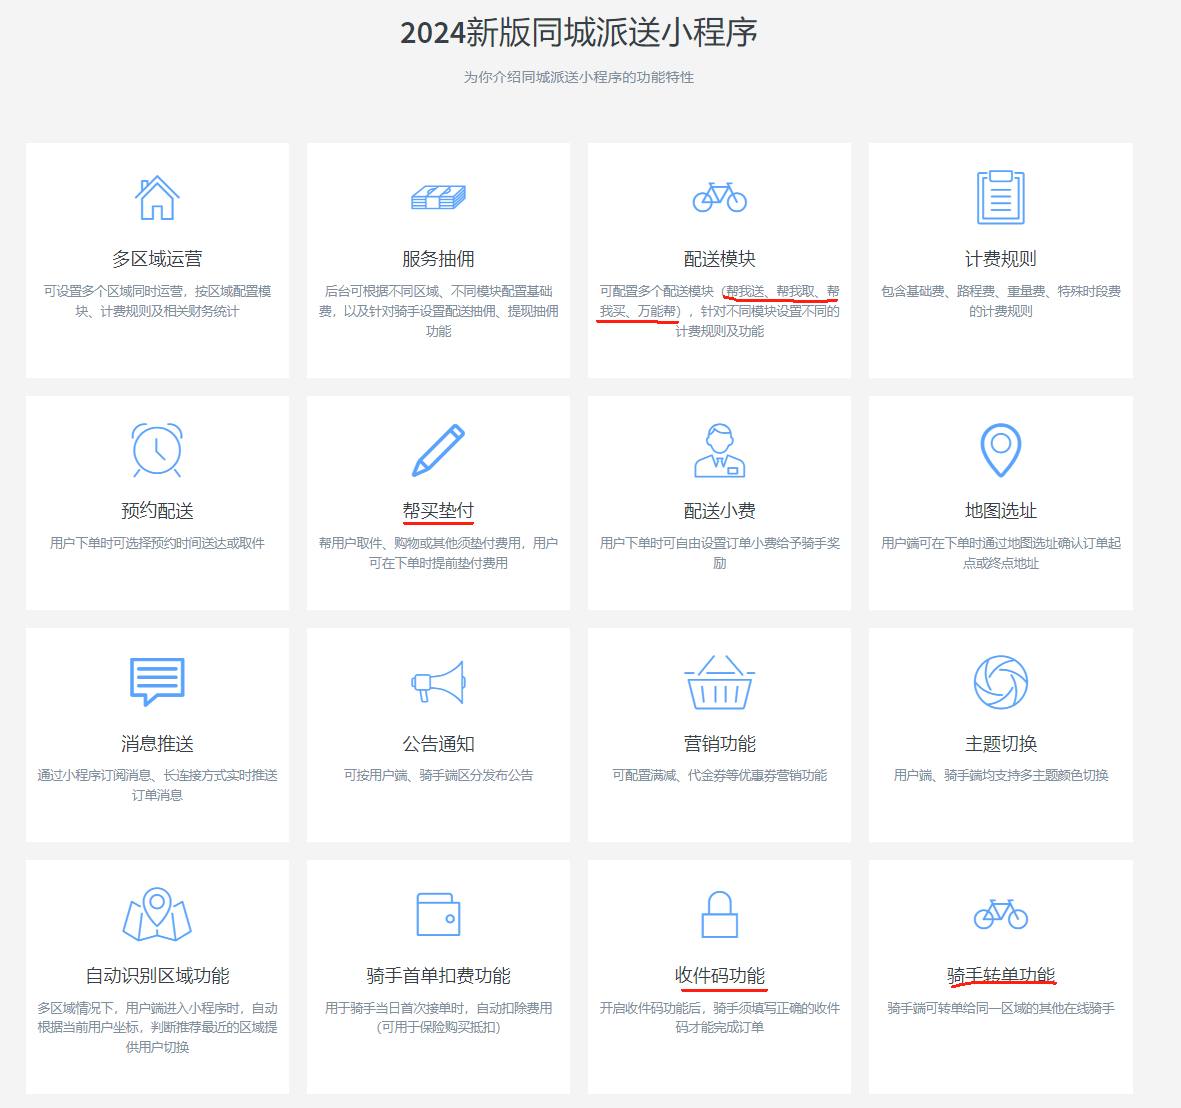The image size is (1181, 1108).
Task: Click the 收件码功能 heading text
Action: (719, 975)
